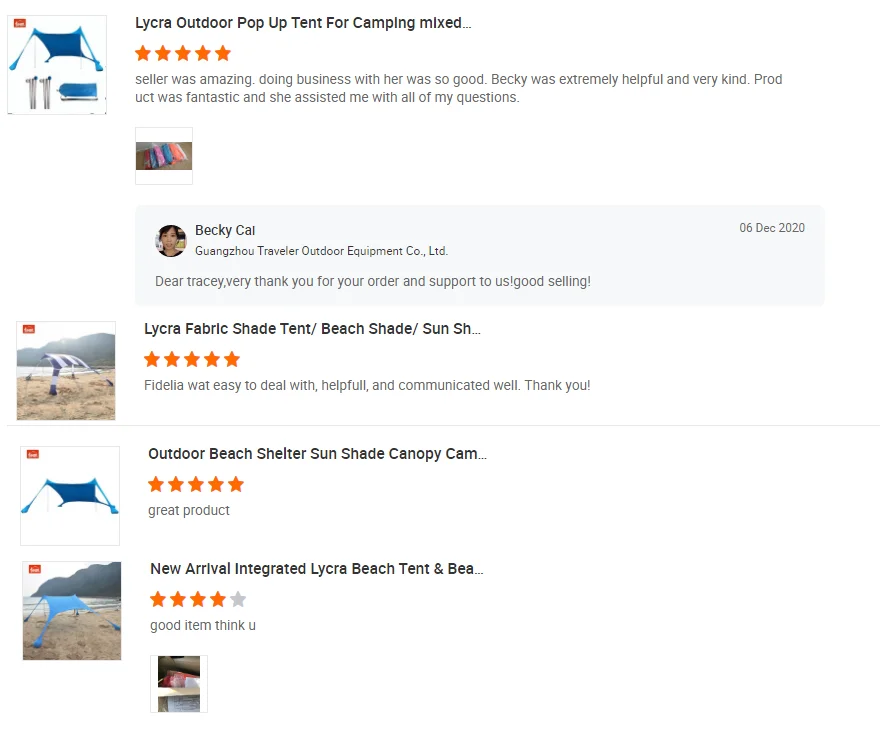Enlarge the review photo under 'good item think u'
The height and width of the screenshot is (732, 882).
(x=179, y=684)
